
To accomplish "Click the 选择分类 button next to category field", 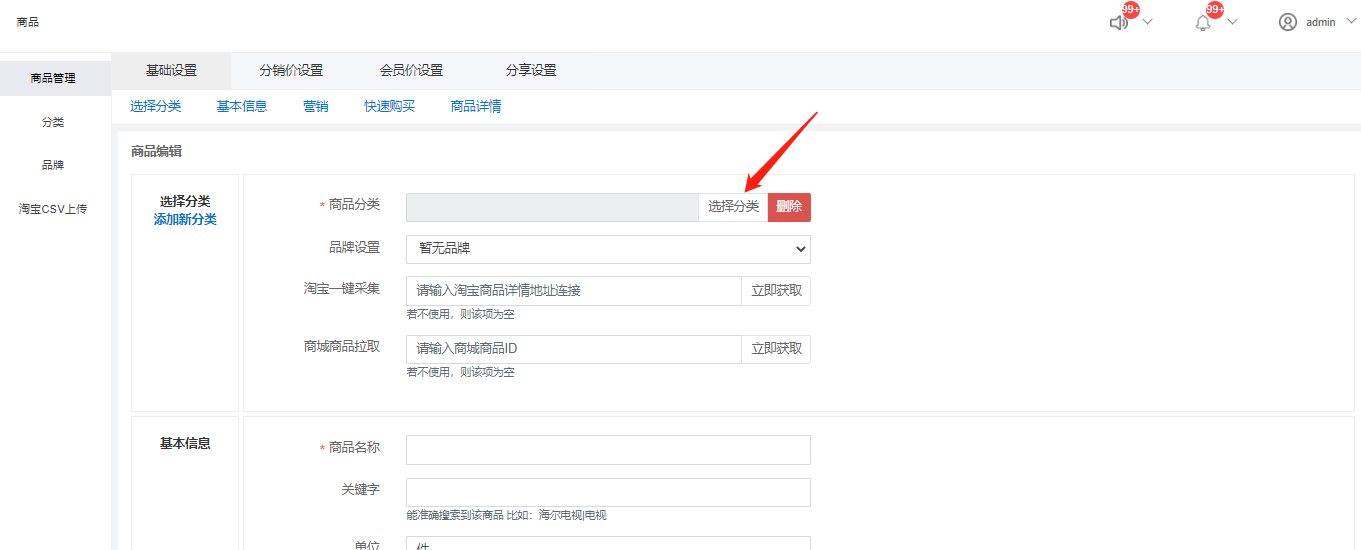I will tap(733, 207).
